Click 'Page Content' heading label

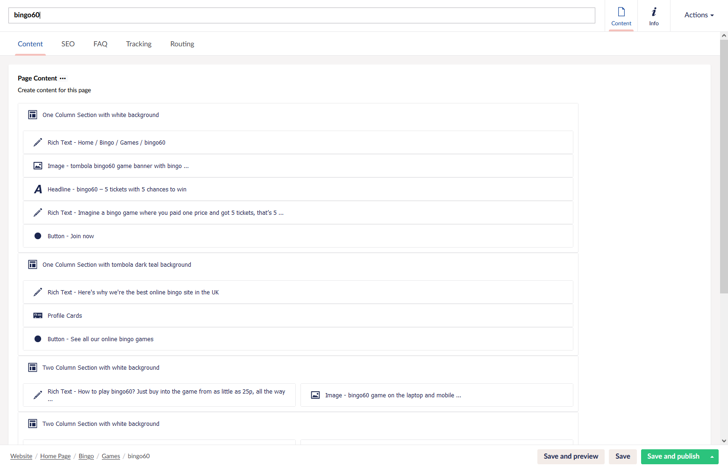pyautogui.click(x=37, y=78)
